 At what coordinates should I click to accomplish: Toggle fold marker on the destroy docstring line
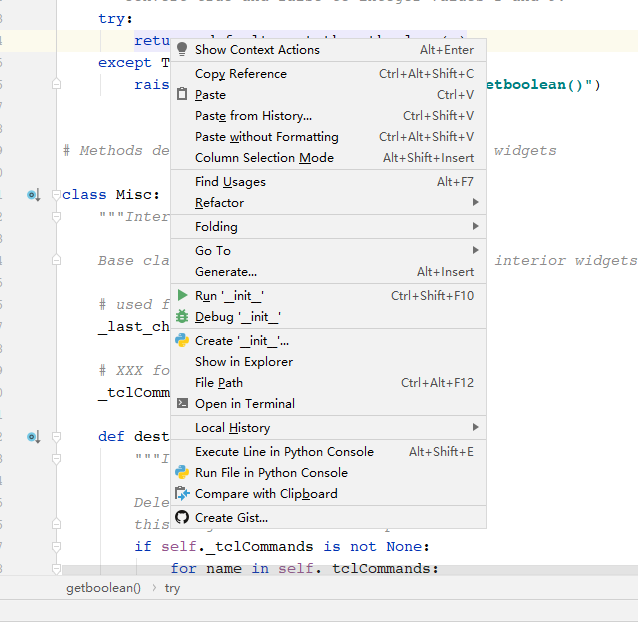(57, 459)
